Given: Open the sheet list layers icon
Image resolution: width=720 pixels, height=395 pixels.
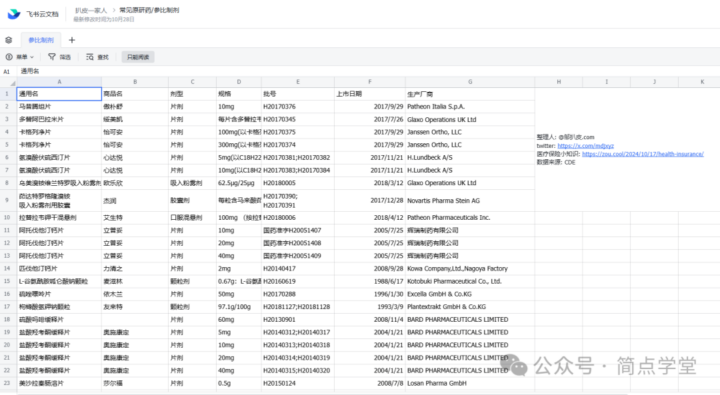Looking at the screenshot, I should (x=9, y=40).
